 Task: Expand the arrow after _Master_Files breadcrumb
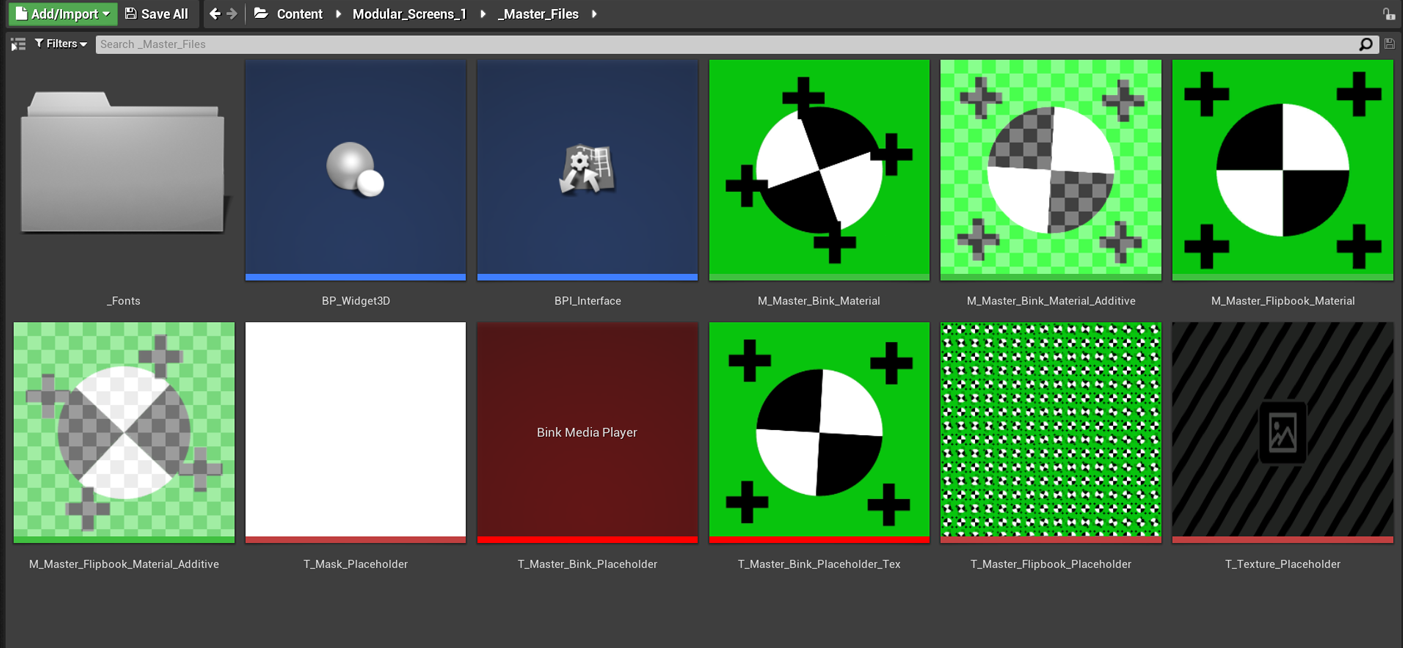(x=594, y=14)
